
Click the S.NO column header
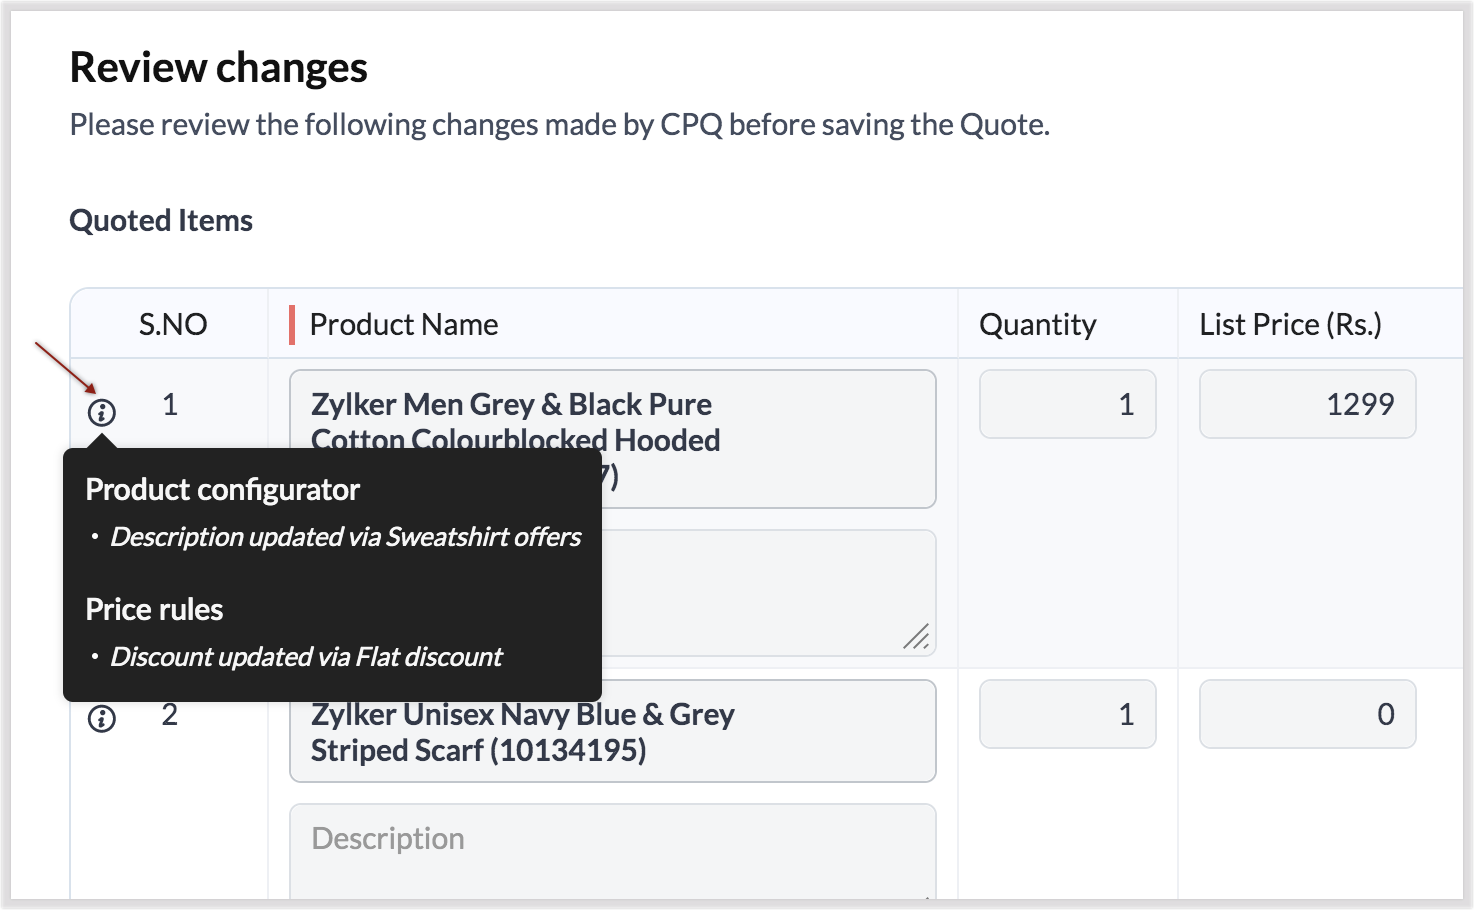[172, 324]
